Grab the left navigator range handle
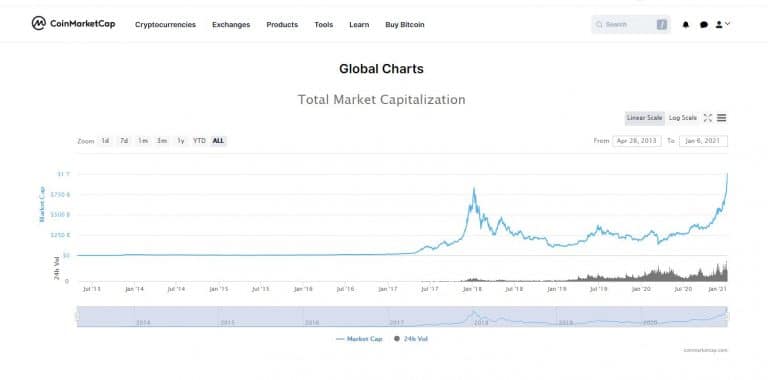Viewport: 768px width, 380px height. (x=77, y=316)
